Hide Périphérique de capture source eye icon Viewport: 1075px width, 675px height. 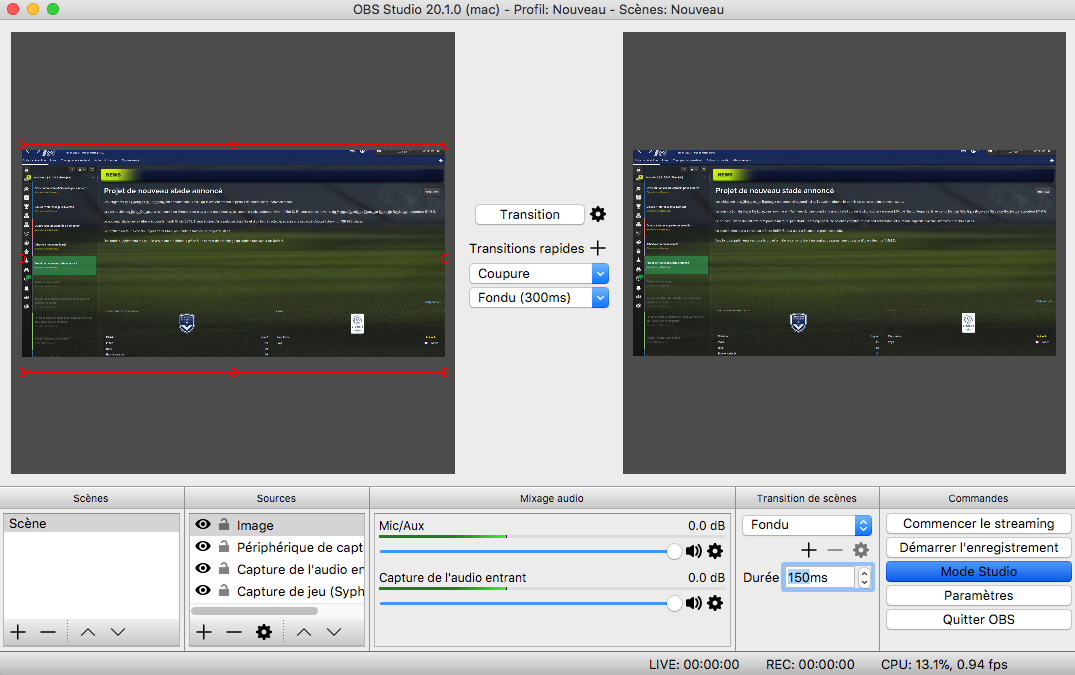(203, 546)
